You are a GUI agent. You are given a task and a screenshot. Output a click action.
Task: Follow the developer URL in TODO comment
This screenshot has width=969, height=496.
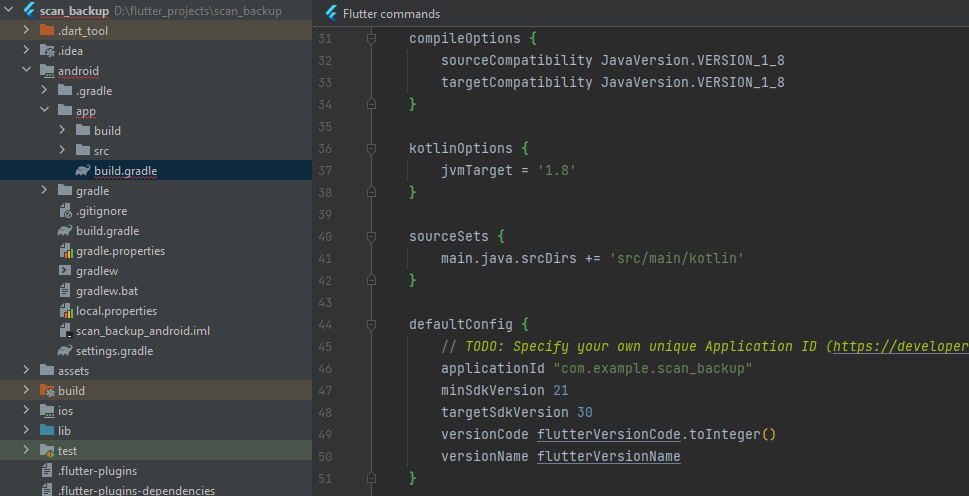[x=901, y=347]
